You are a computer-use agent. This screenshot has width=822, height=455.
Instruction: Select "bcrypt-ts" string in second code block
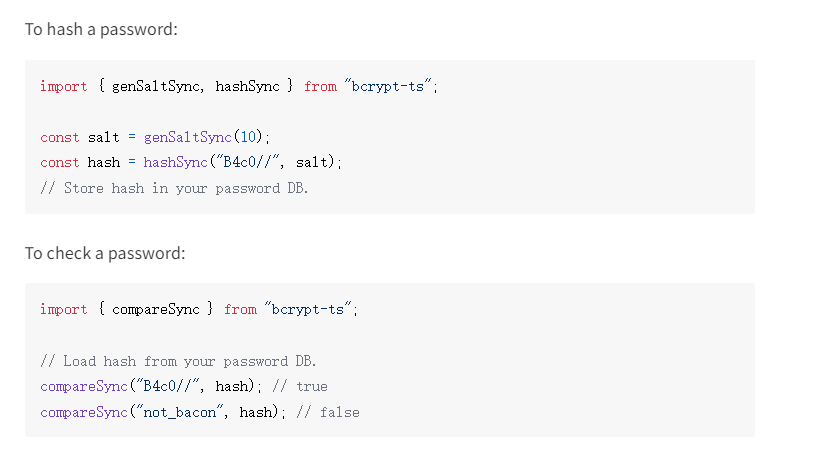(x=308, y=309)
